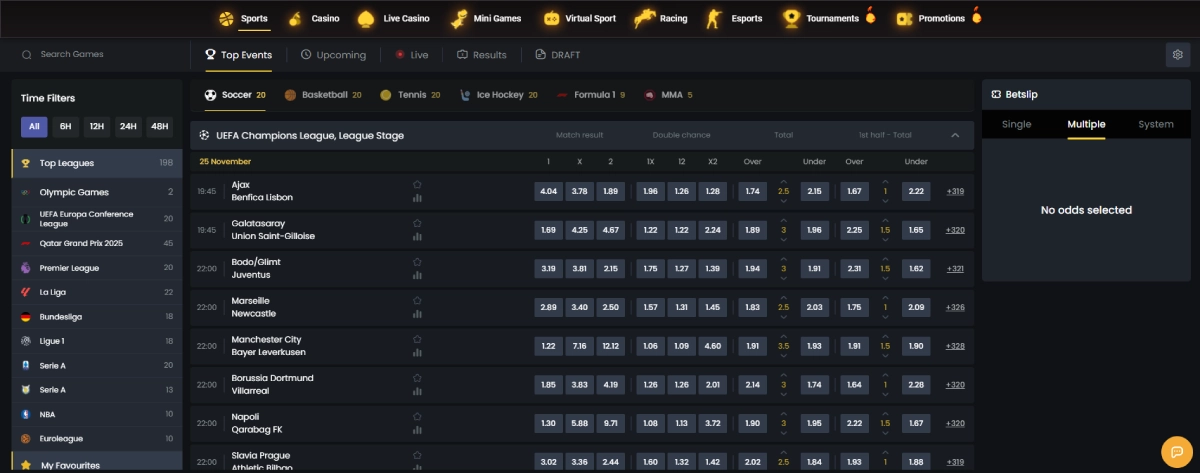Select the MMA sport filter
Screen dimensions: 1200x473
pyautogui.click(x=669, y=95)
